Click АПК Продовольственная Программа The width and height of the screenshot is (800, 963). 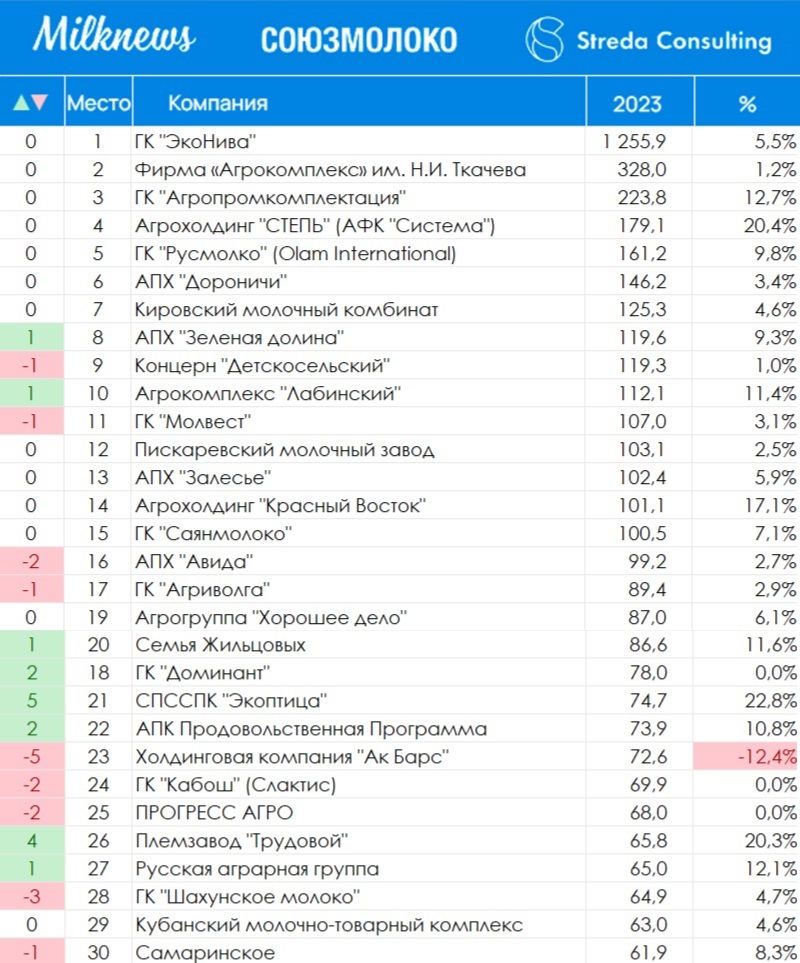[311, 729]
